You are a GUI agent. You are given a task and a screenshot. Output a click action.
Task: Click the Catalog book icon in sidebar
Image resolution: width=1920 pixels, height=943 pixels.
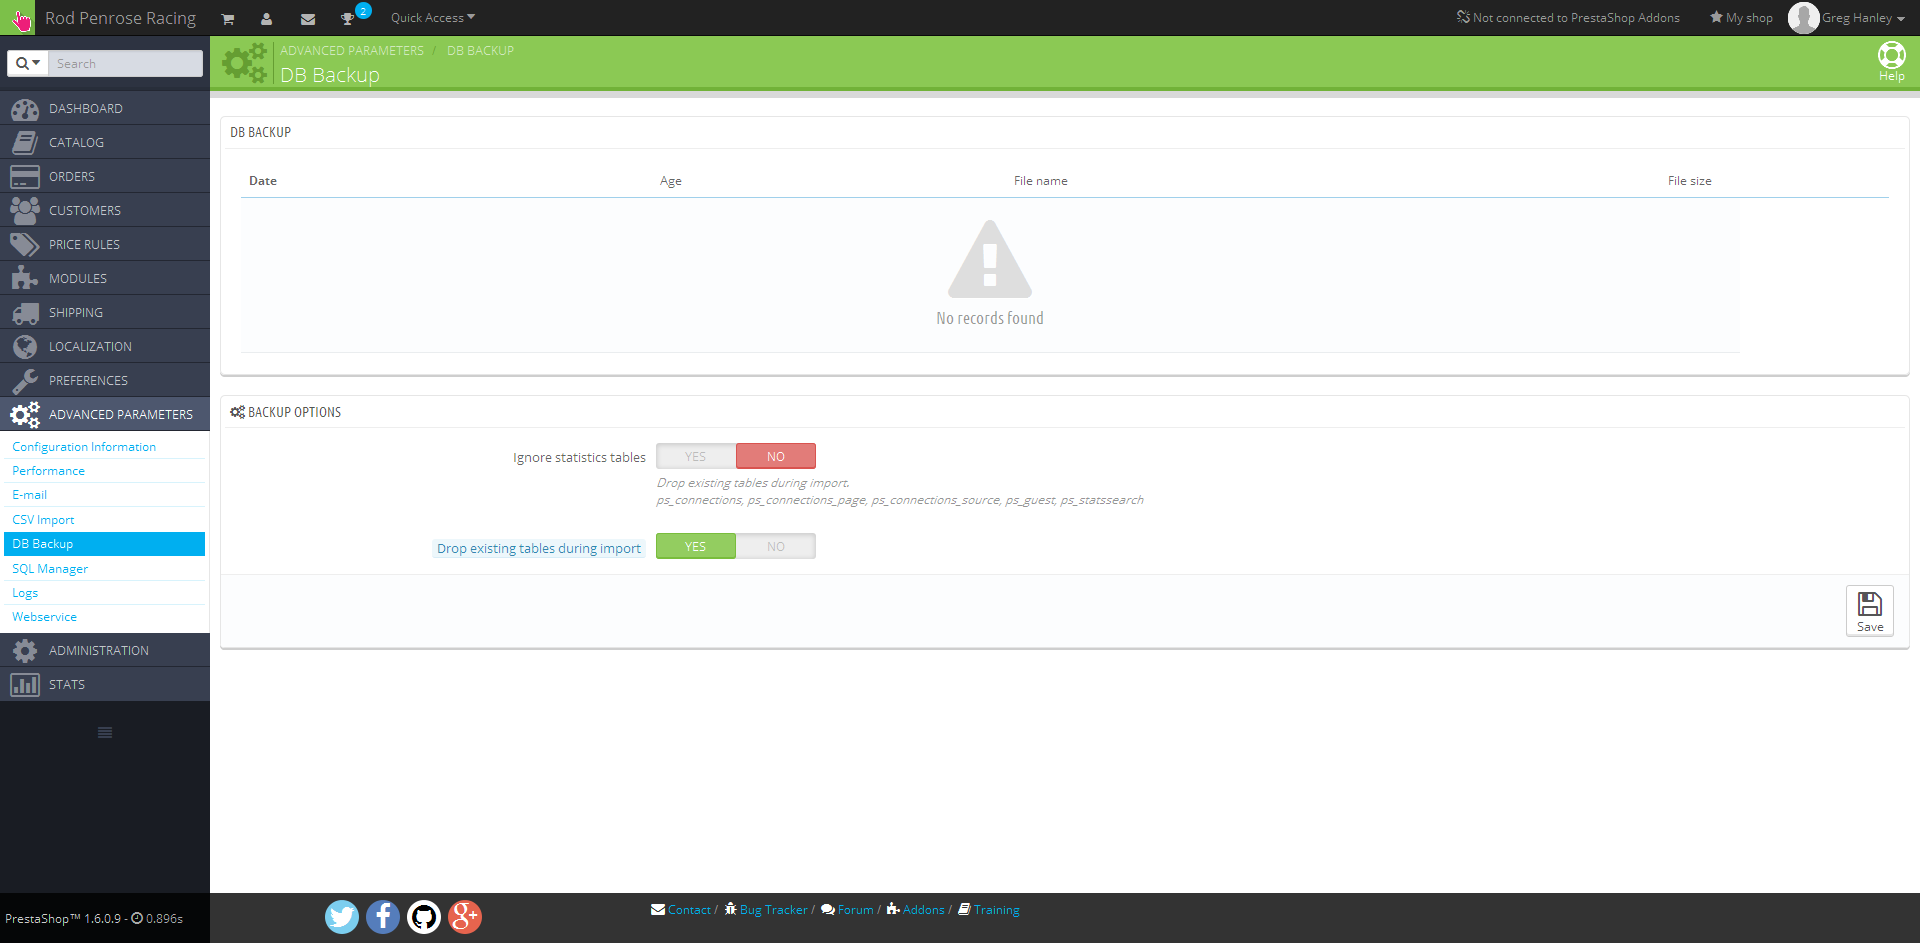(x=25, y=143)
